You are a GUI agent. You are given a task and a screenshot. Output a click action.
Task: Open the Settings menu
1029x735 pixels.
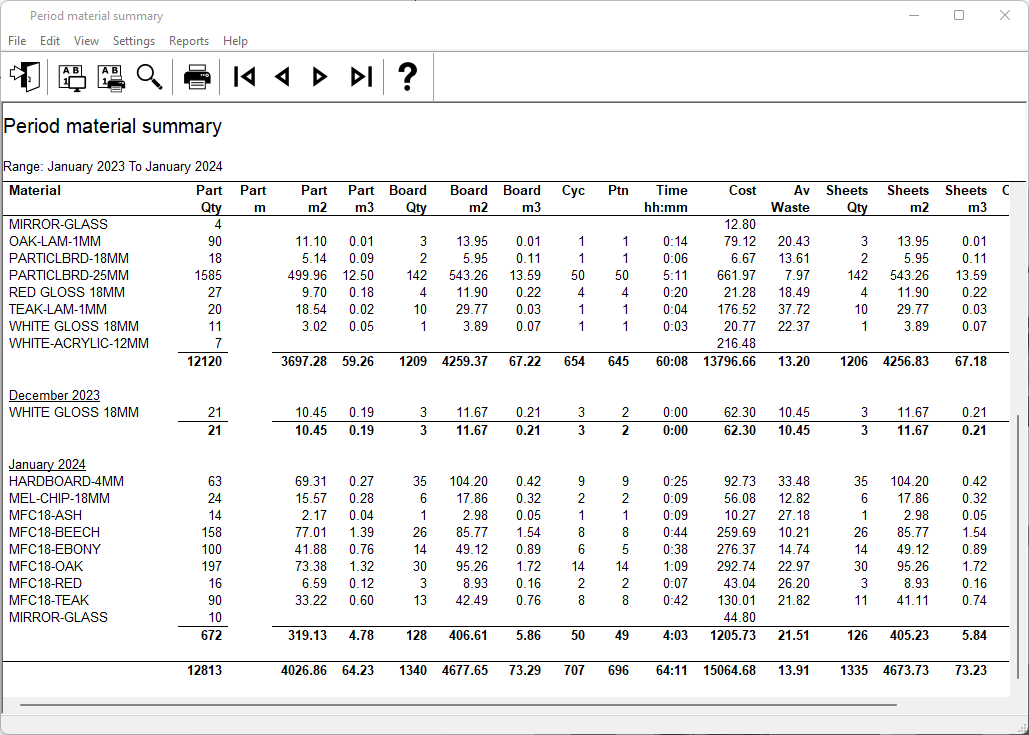pos(134,41)
